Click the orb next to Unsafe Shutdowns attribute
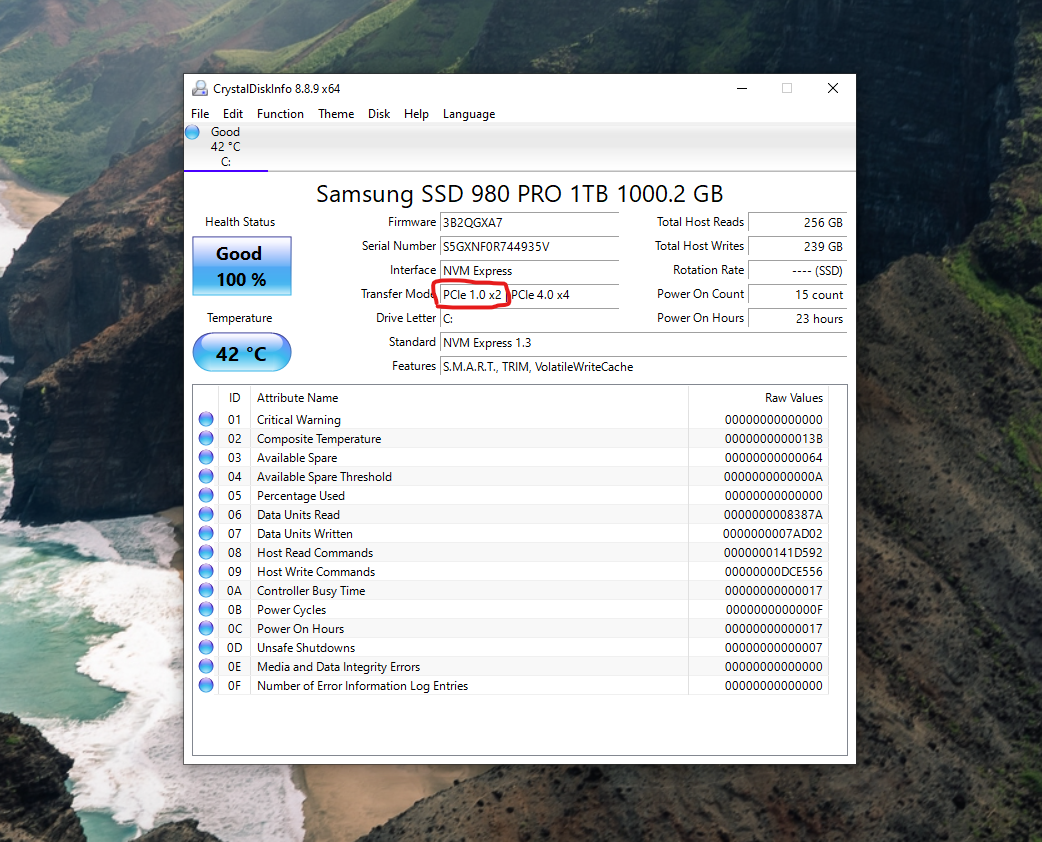Viewport: 1042px width, 842px height. [206, 647]
